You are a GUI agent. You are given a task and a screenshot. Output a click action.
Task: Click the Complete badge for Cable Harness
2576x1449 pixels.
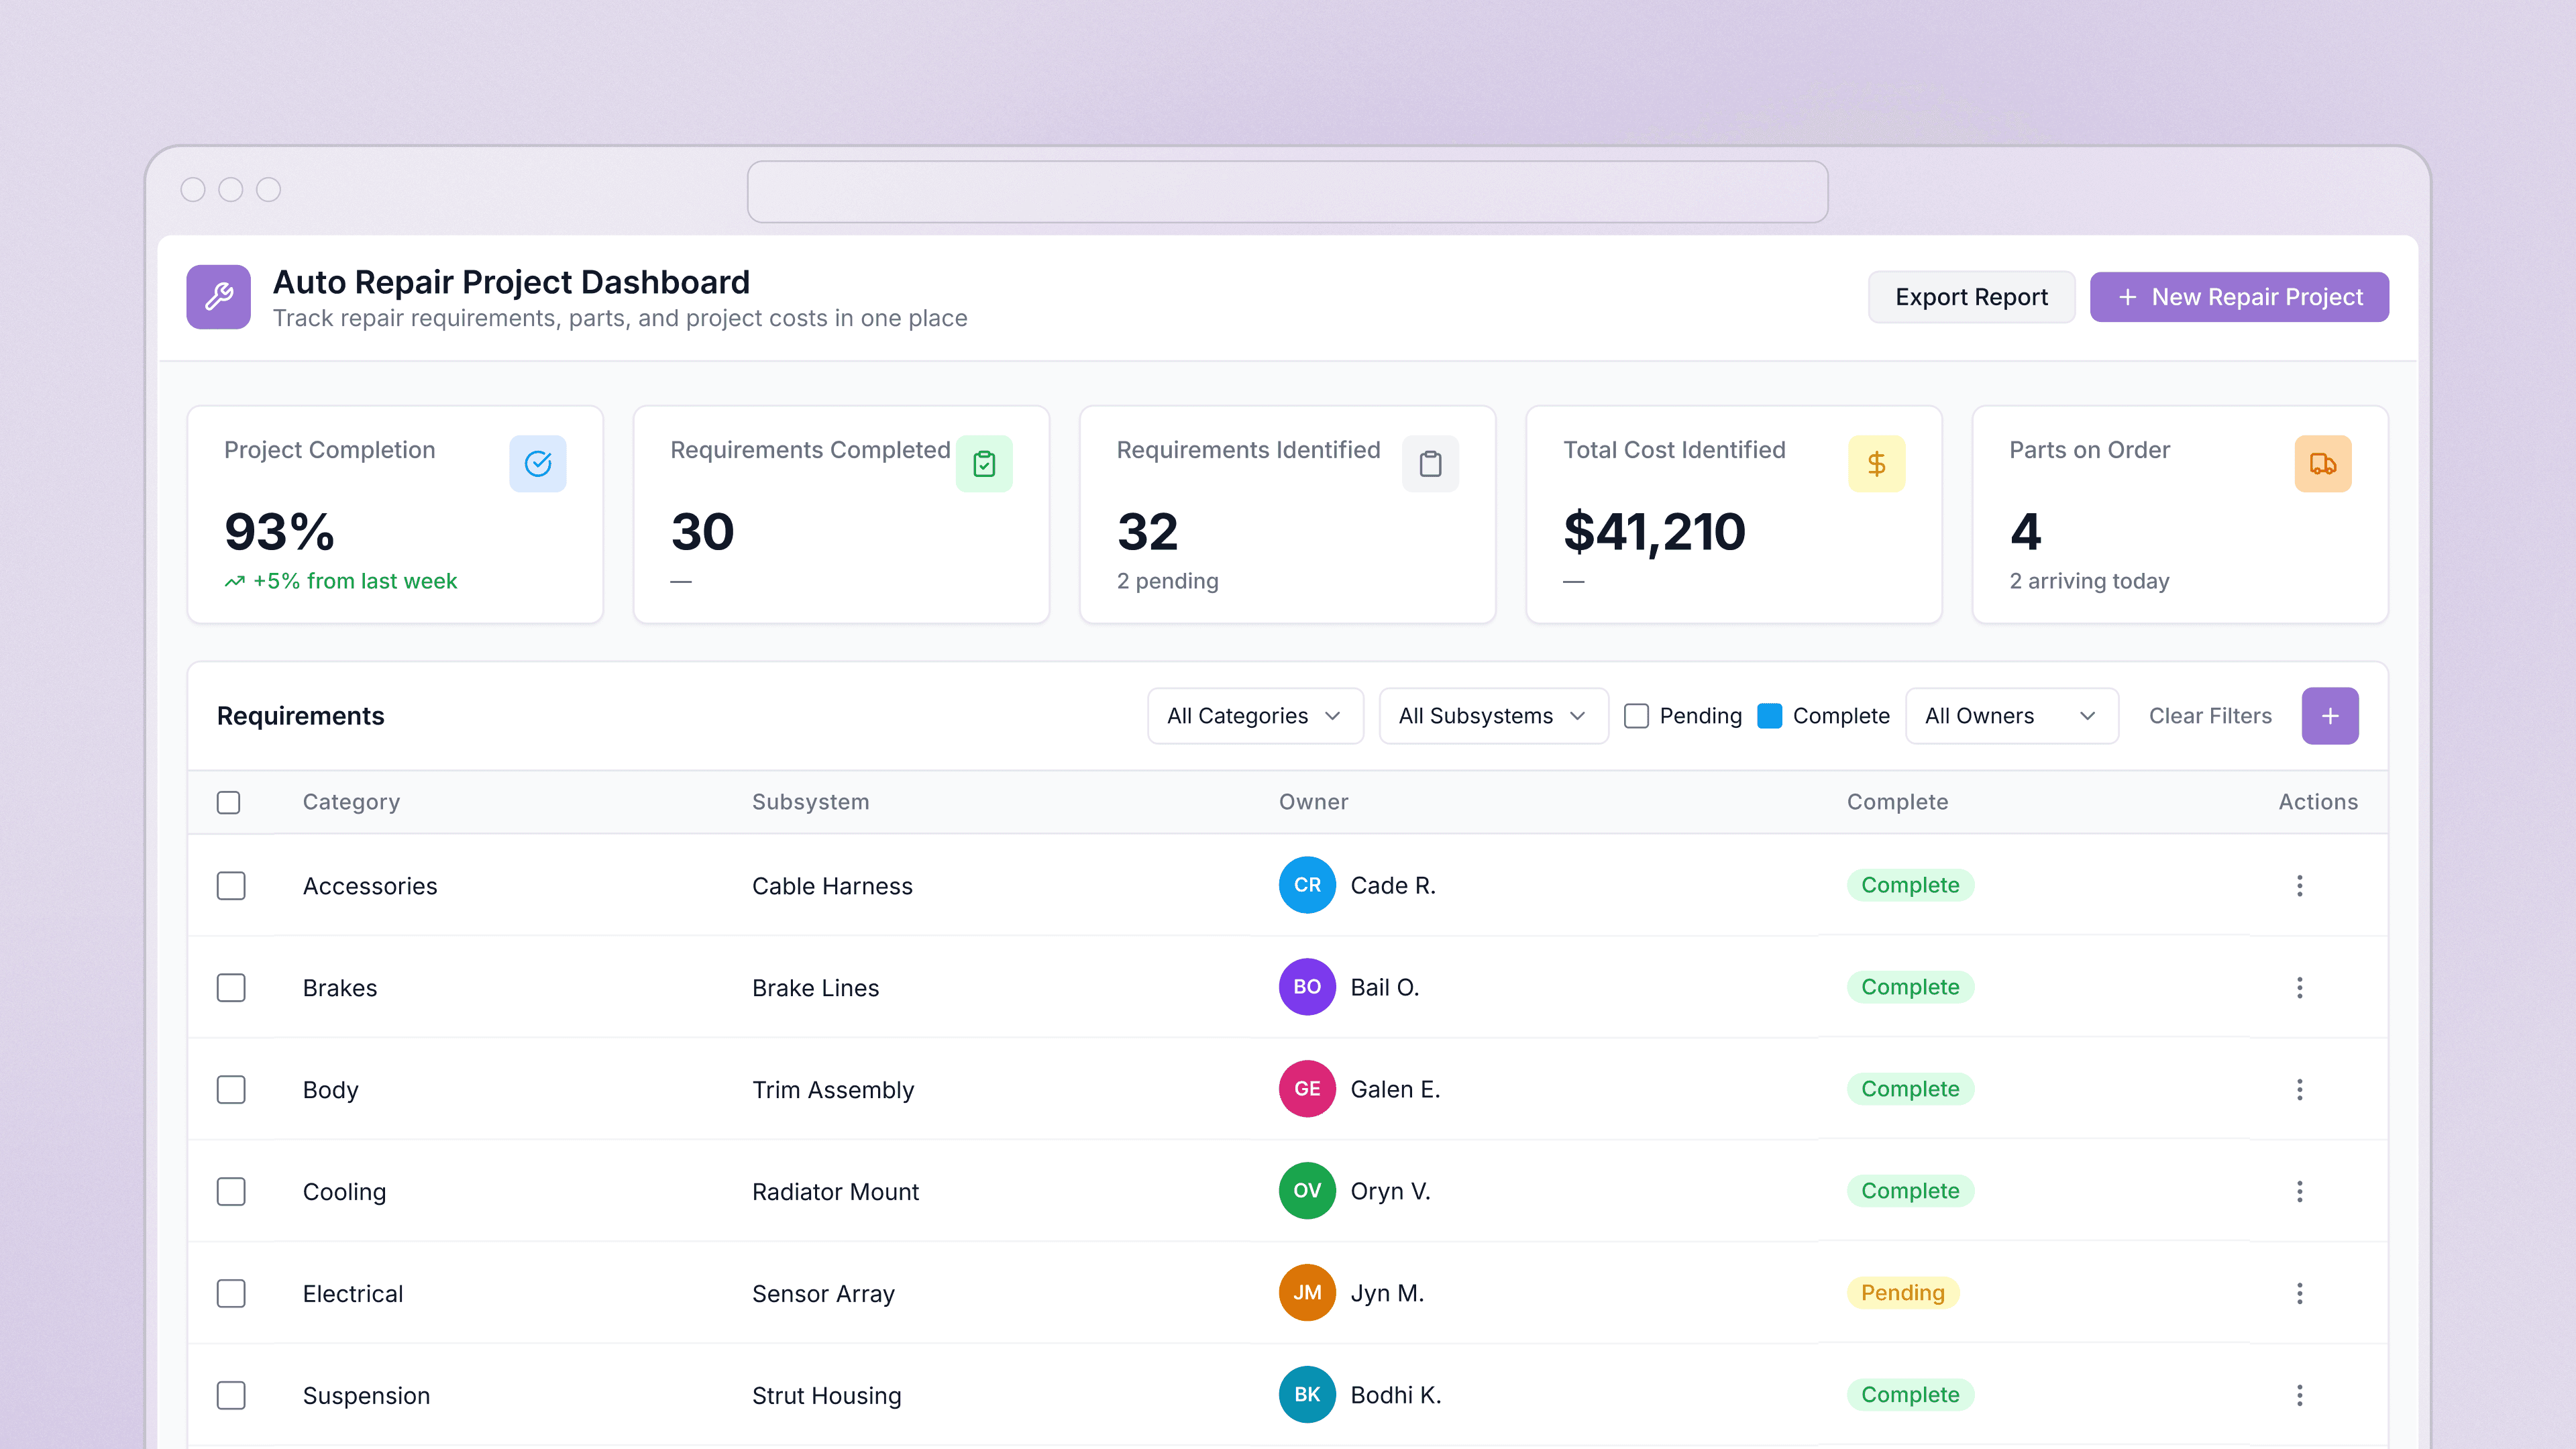click(1910, 885)
